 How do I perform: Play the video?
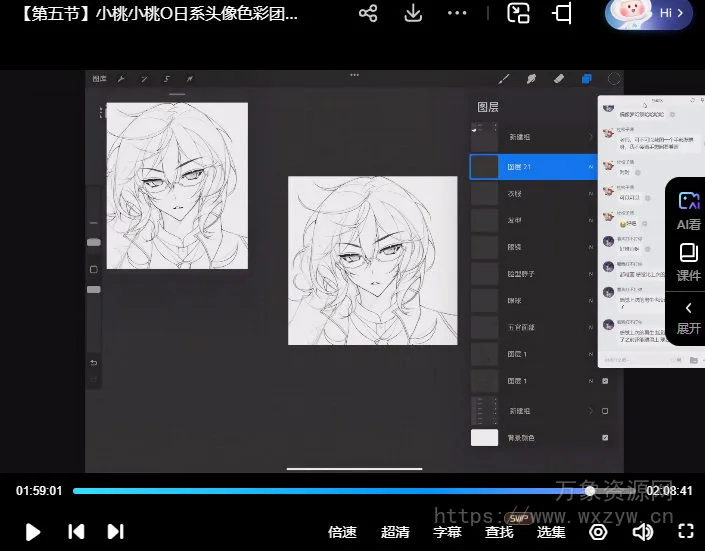pos(32,532)
